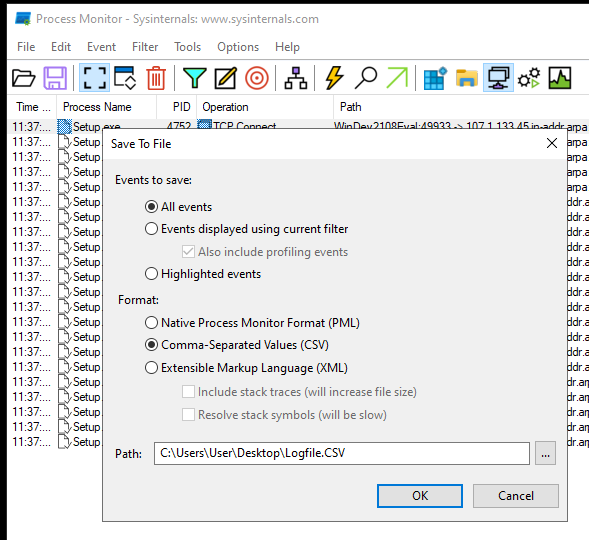Click the Operation column header

click(x=265, y=107)
